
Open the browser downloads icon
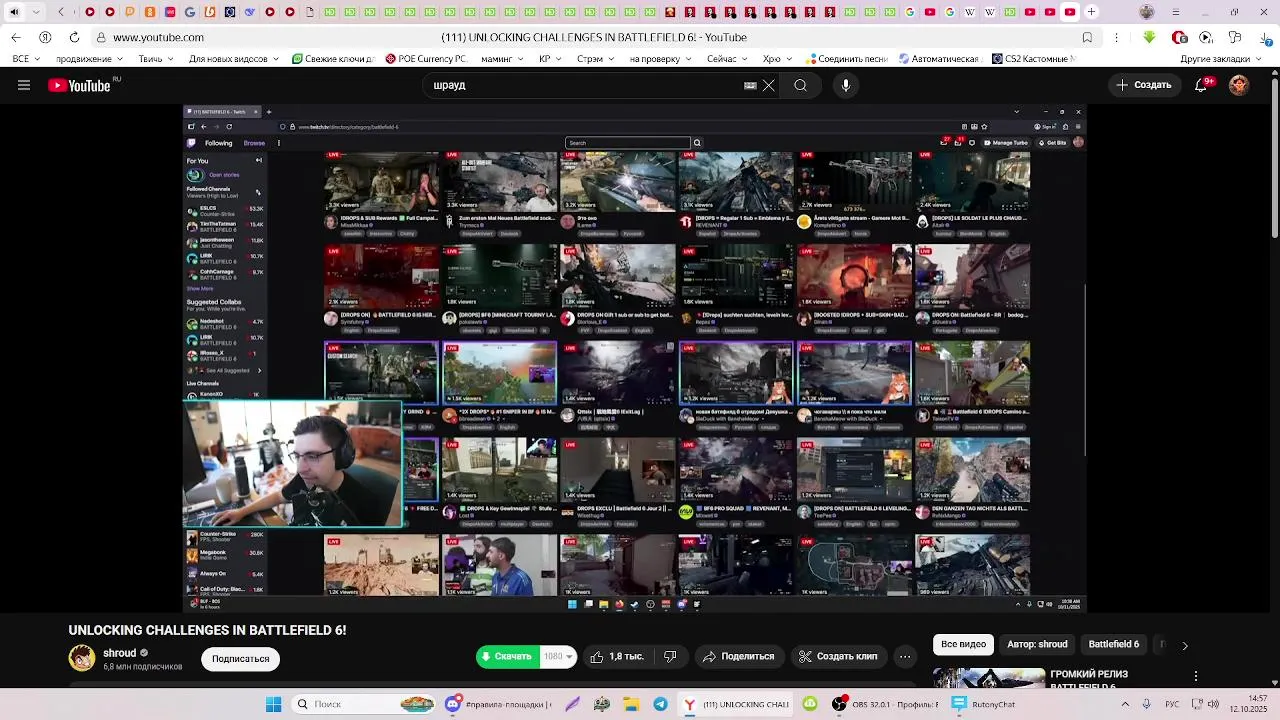[x=1264, y=37]
